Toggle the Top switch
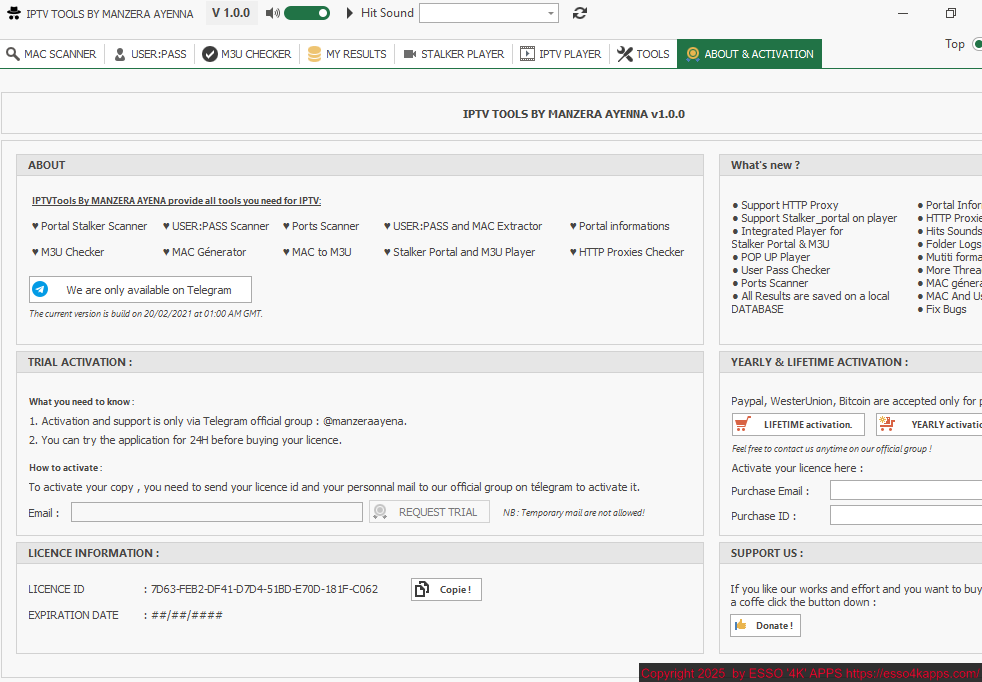Viewport: 982px width, 682px height. 976,44
